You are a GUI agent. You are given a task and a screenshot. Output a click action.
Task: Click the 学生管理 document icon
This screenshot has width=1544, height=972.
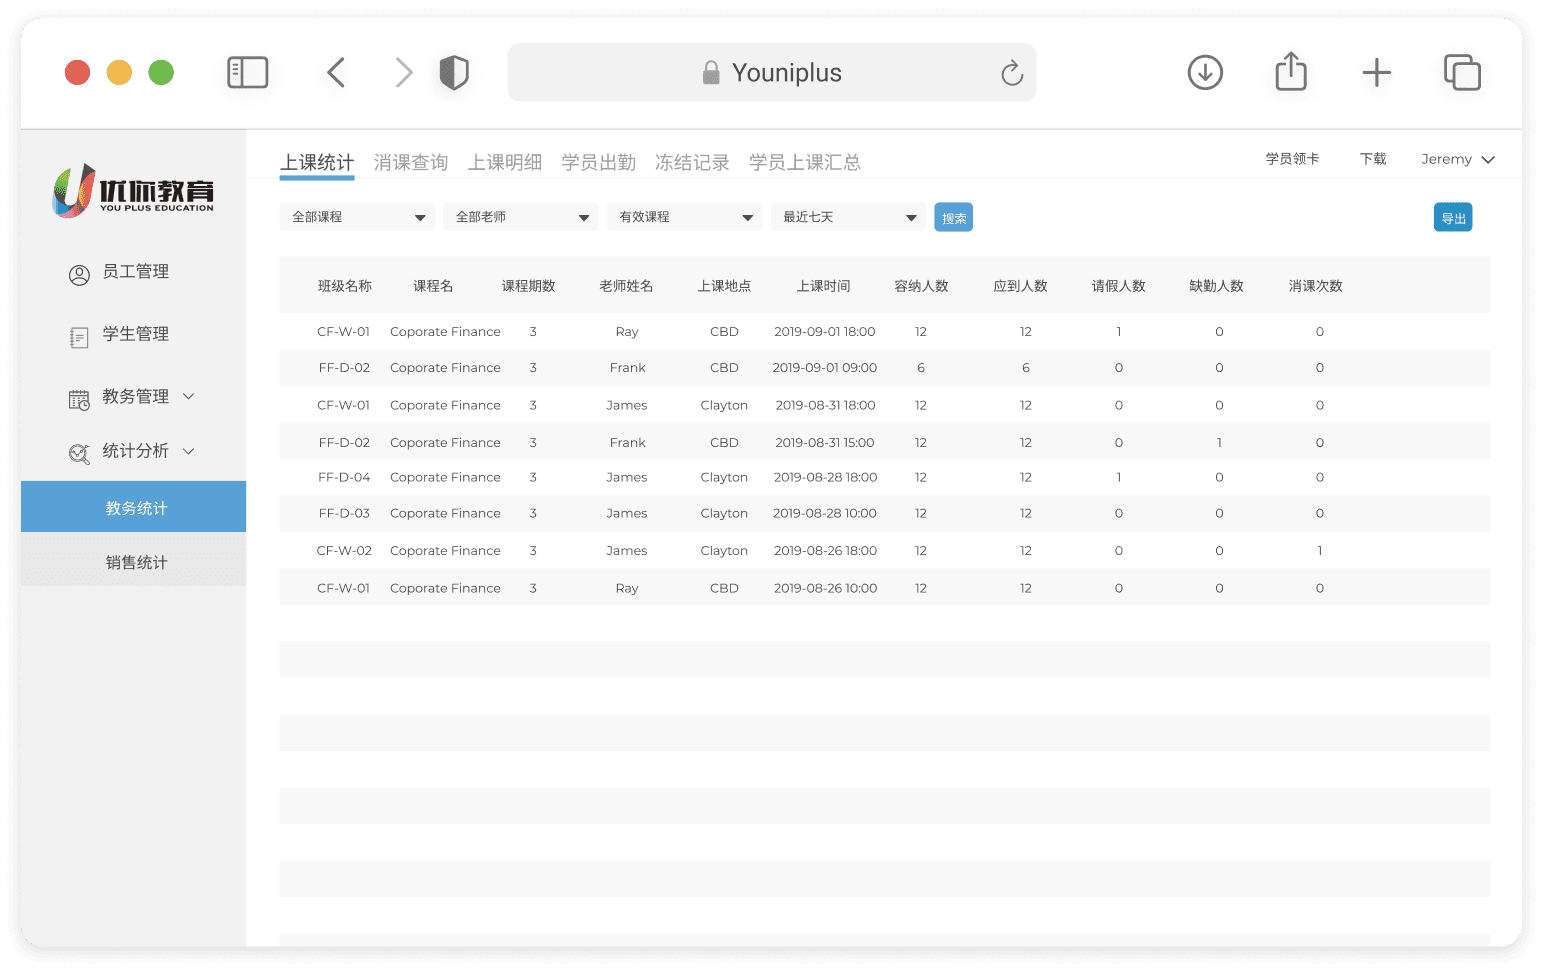79,338
